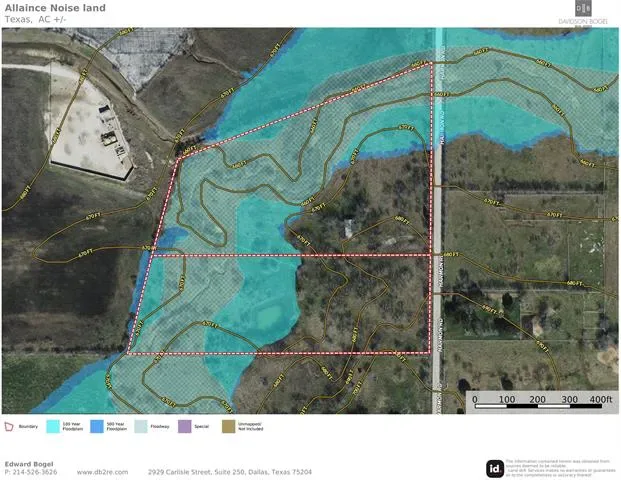Select the Special purple legend swatch

click(184, 425)
